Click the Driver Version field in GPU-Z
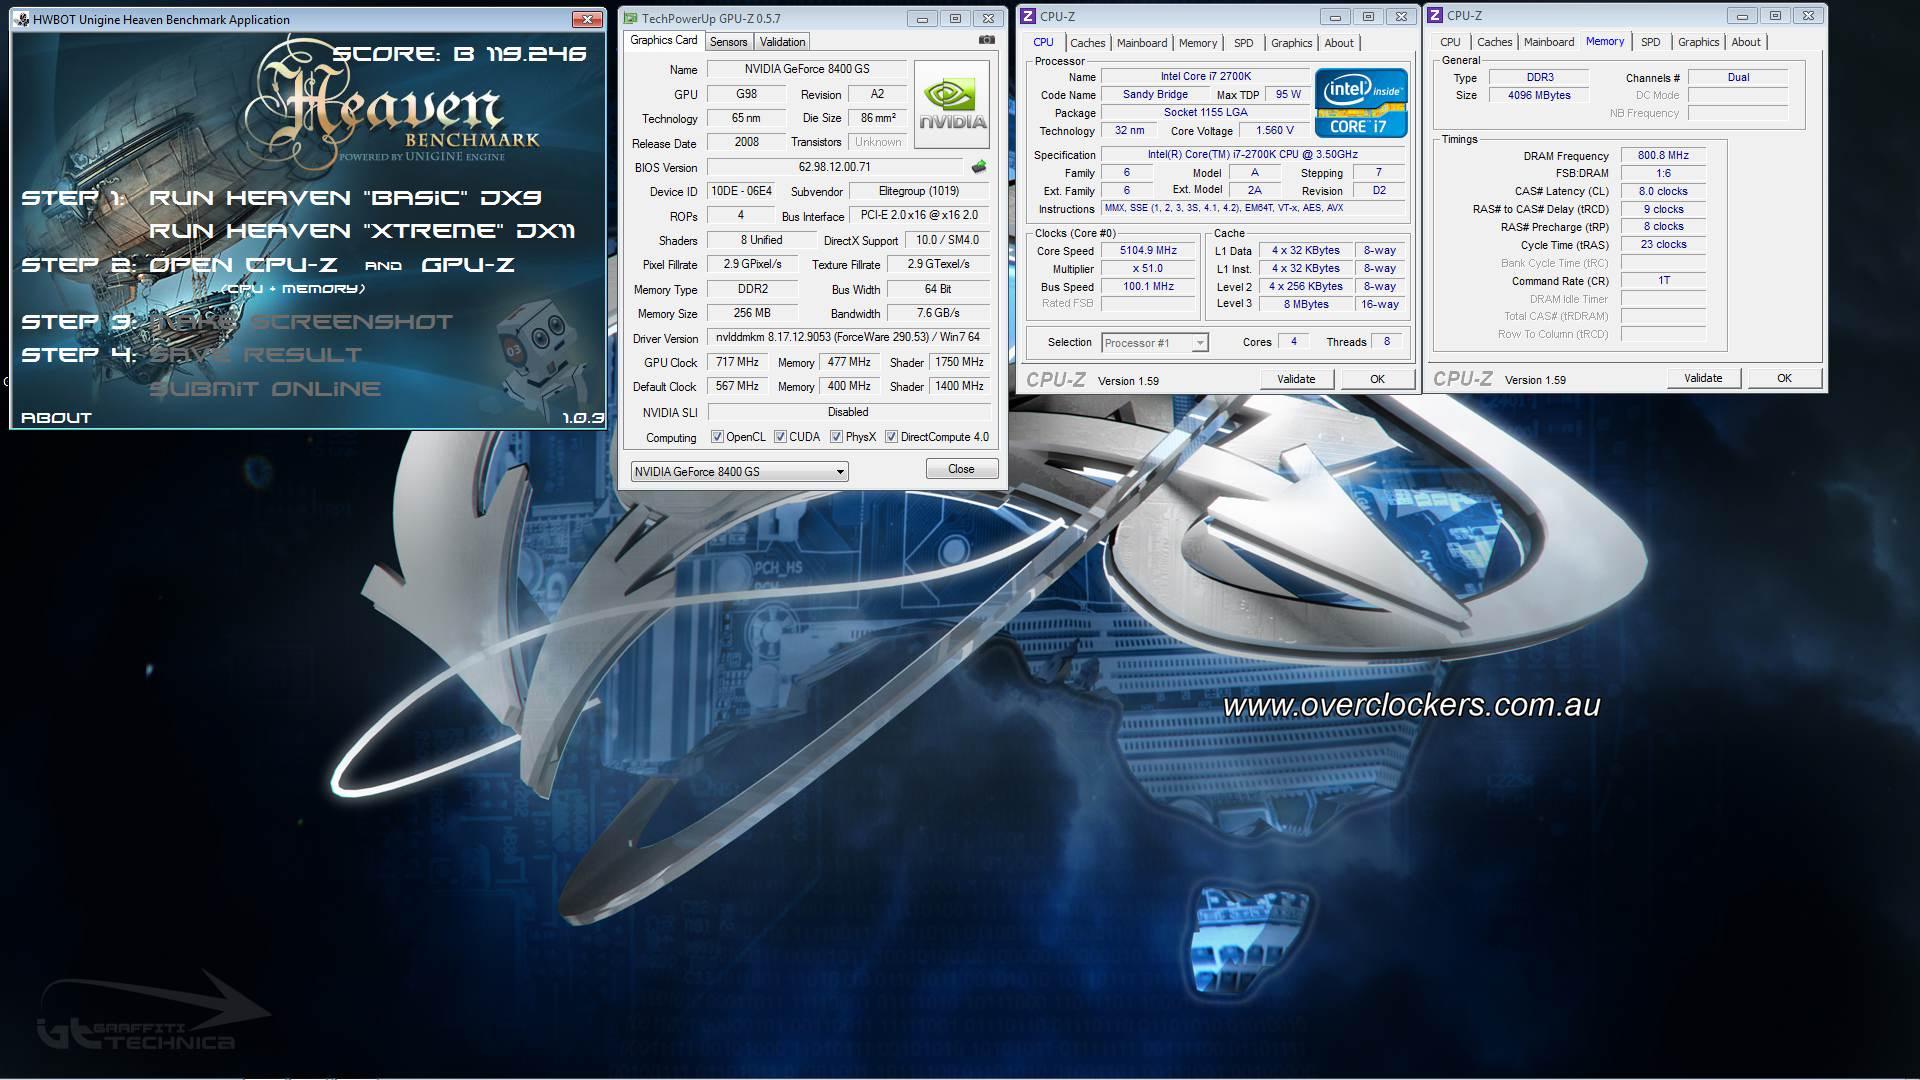The height and width of the screenshot is (1080, 1920). tap(848, 338)
